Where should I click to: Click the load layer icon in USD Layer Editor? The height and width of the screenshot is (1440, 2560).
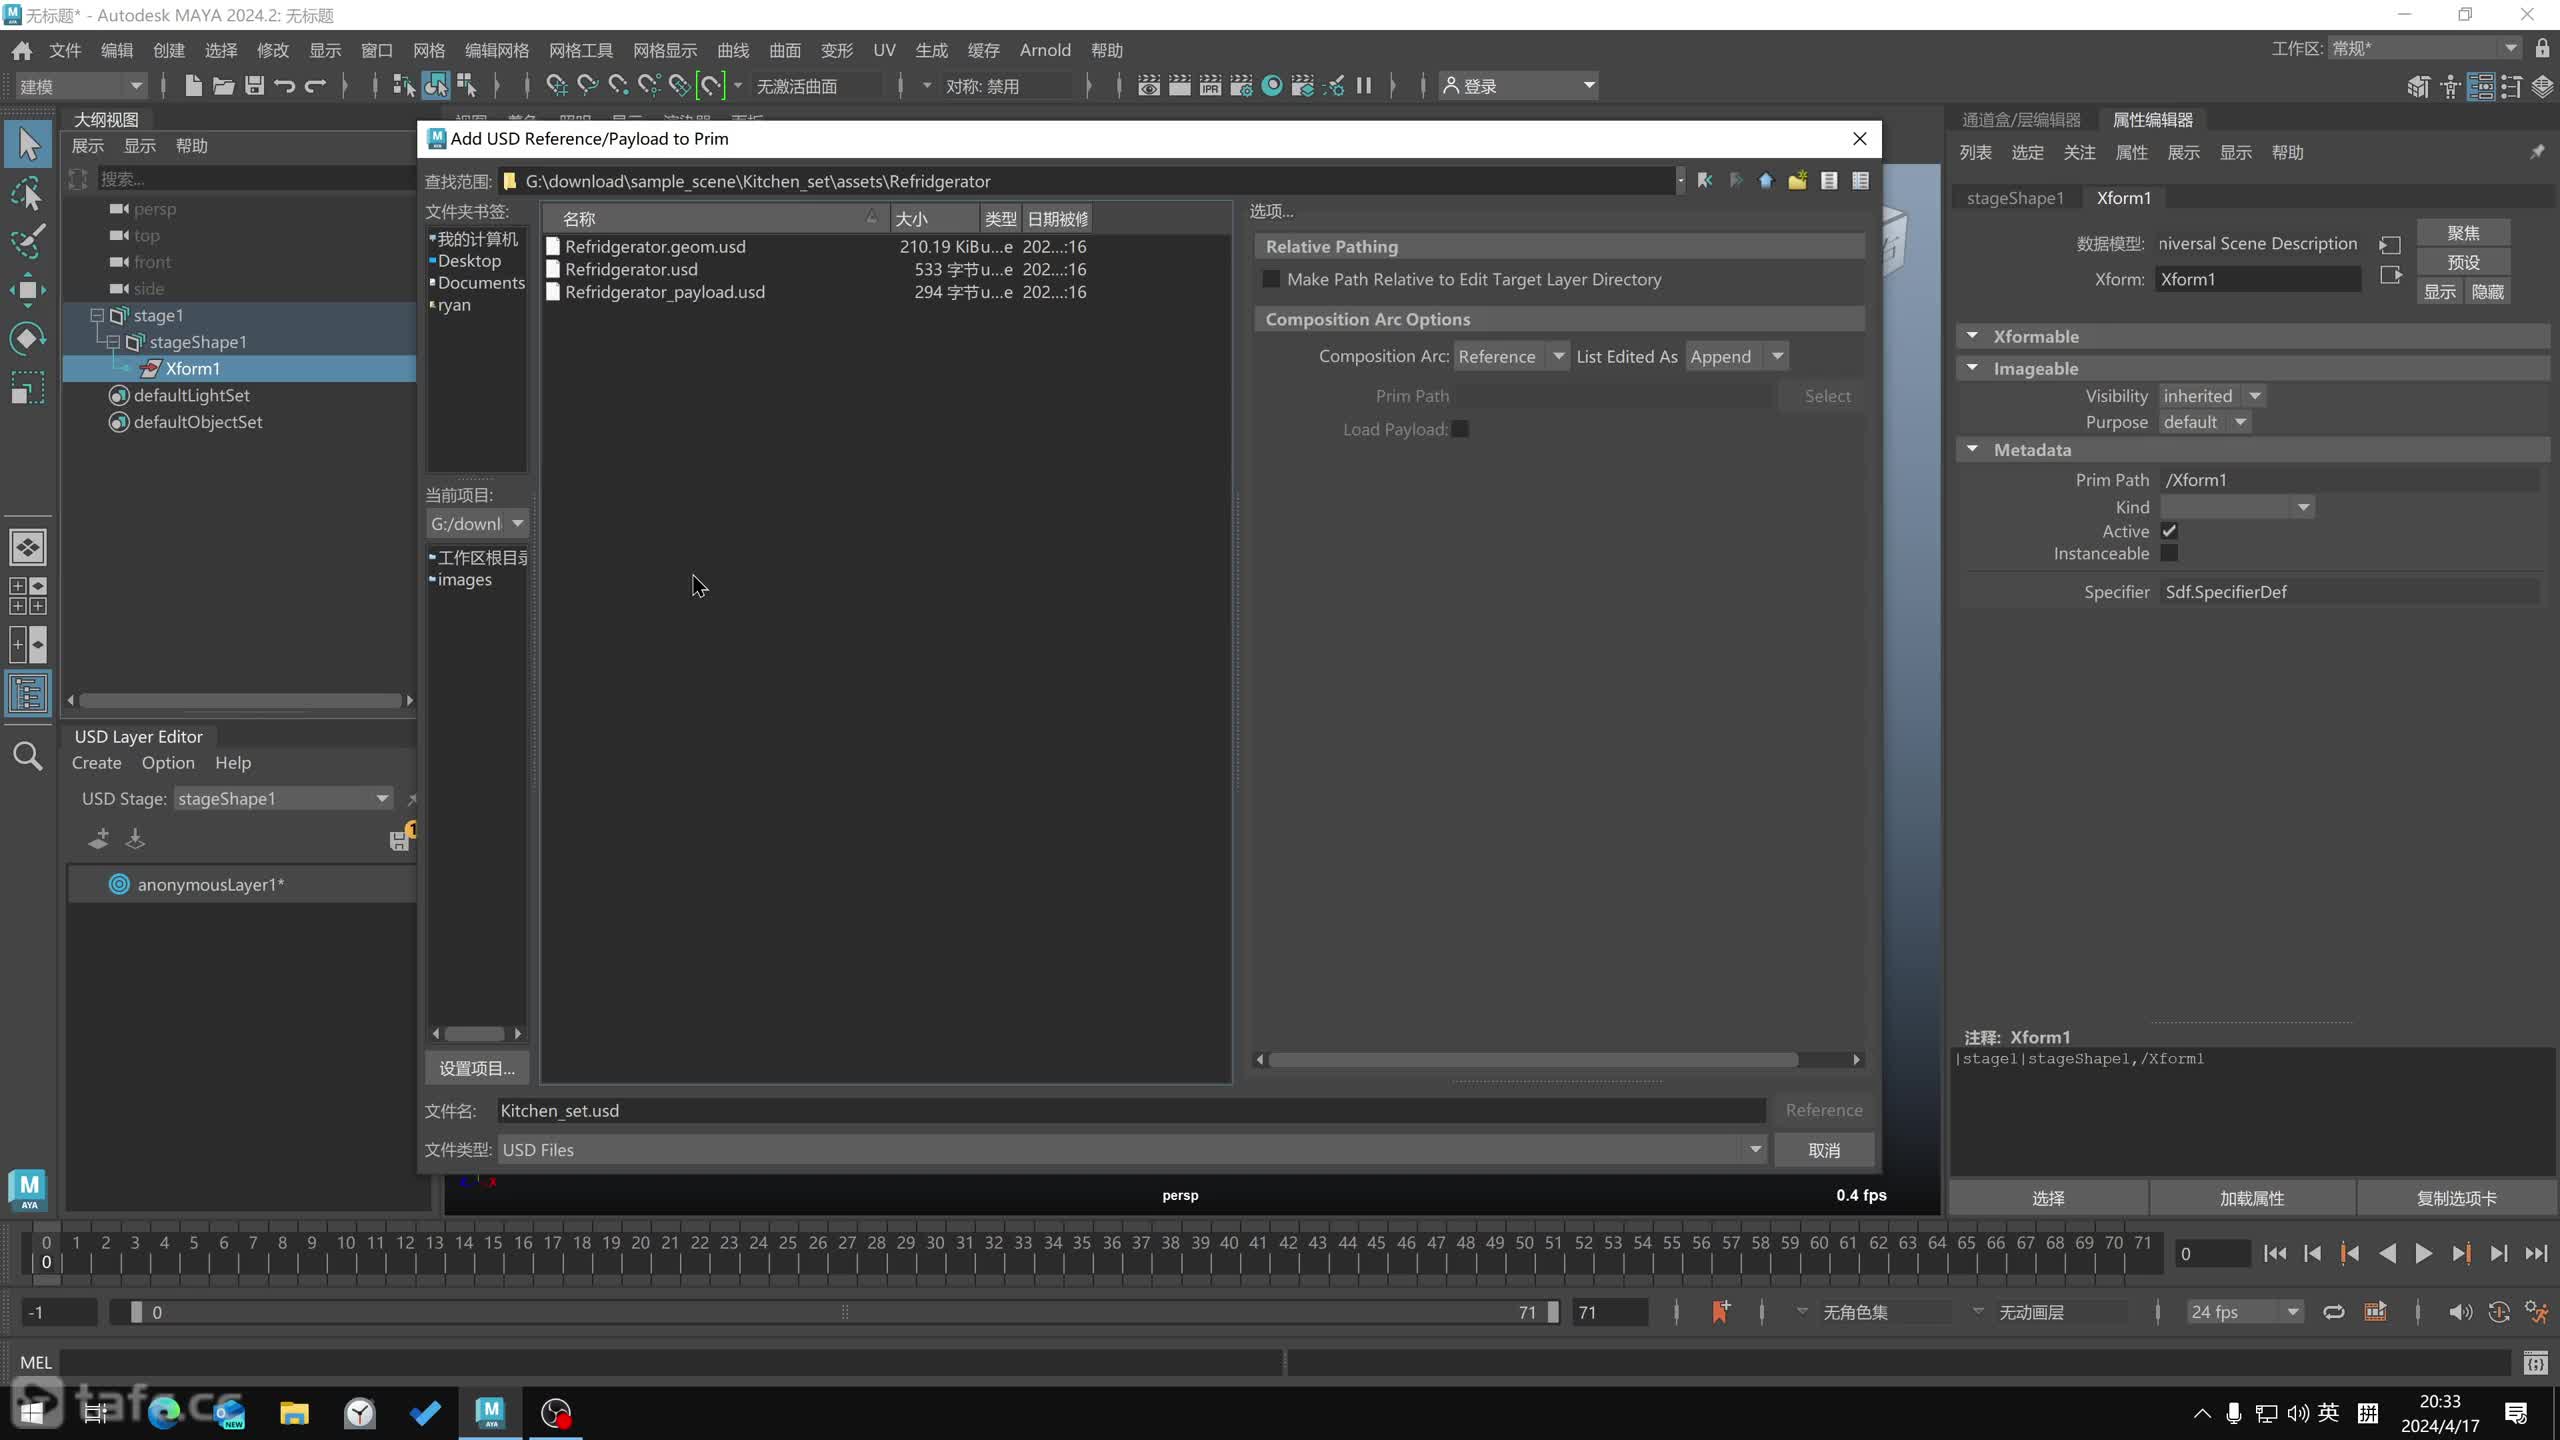click(x=135, y=839)
